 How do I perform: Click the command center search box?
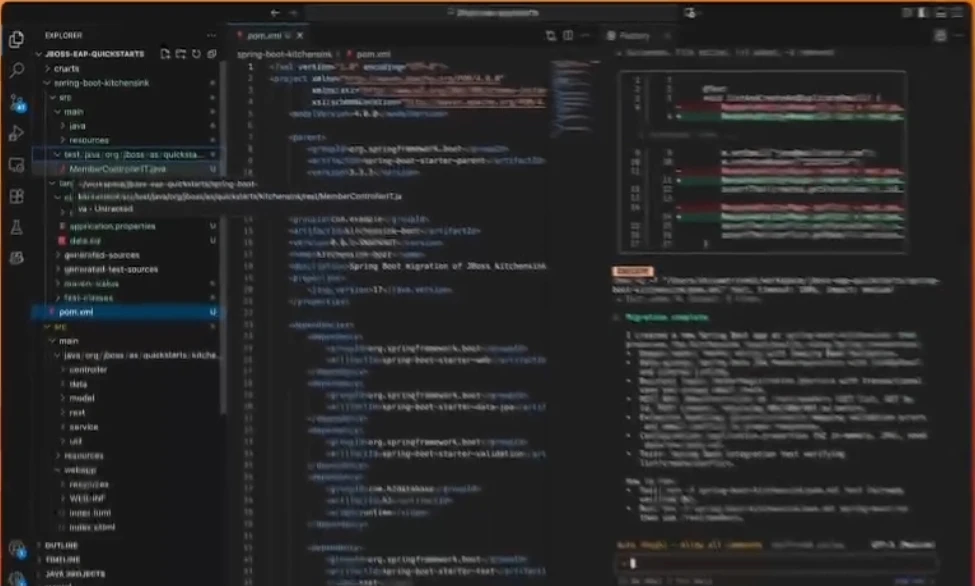pyautogui.click(x=491, y=12)
